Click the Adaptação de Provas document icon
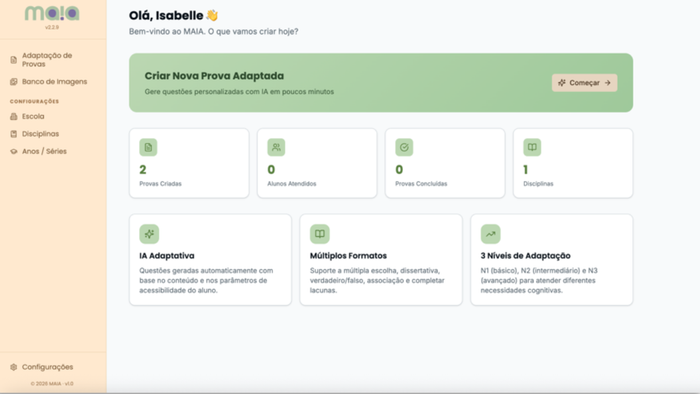The height and width of the screenshot is (394, 700). pyautogui.click(x=14, y=60)
